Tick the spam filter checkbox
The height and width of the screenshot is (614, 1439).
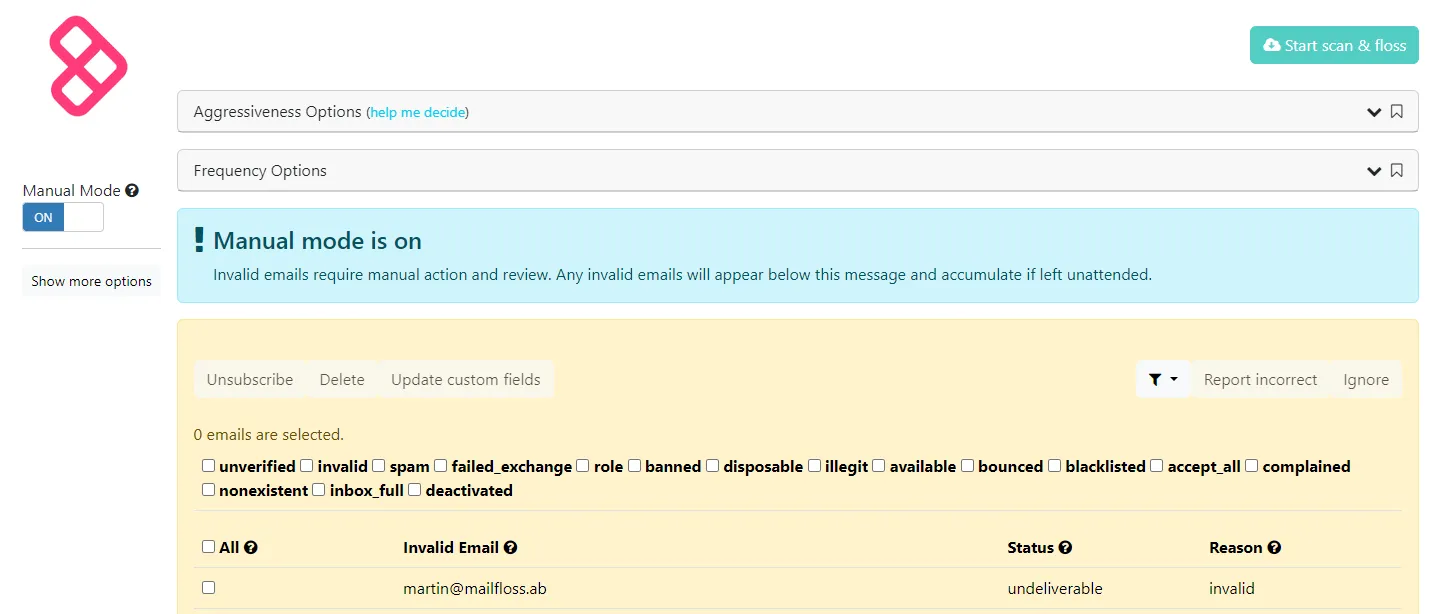(x=378, y=465)
